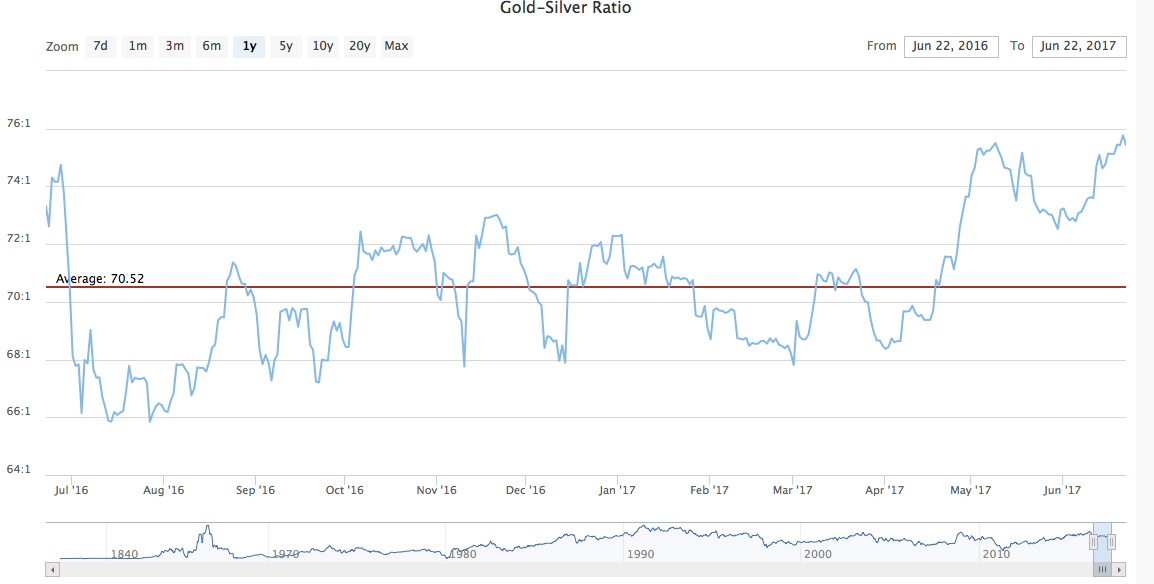Click the Jan '17 axis label

tap(617, 490)
